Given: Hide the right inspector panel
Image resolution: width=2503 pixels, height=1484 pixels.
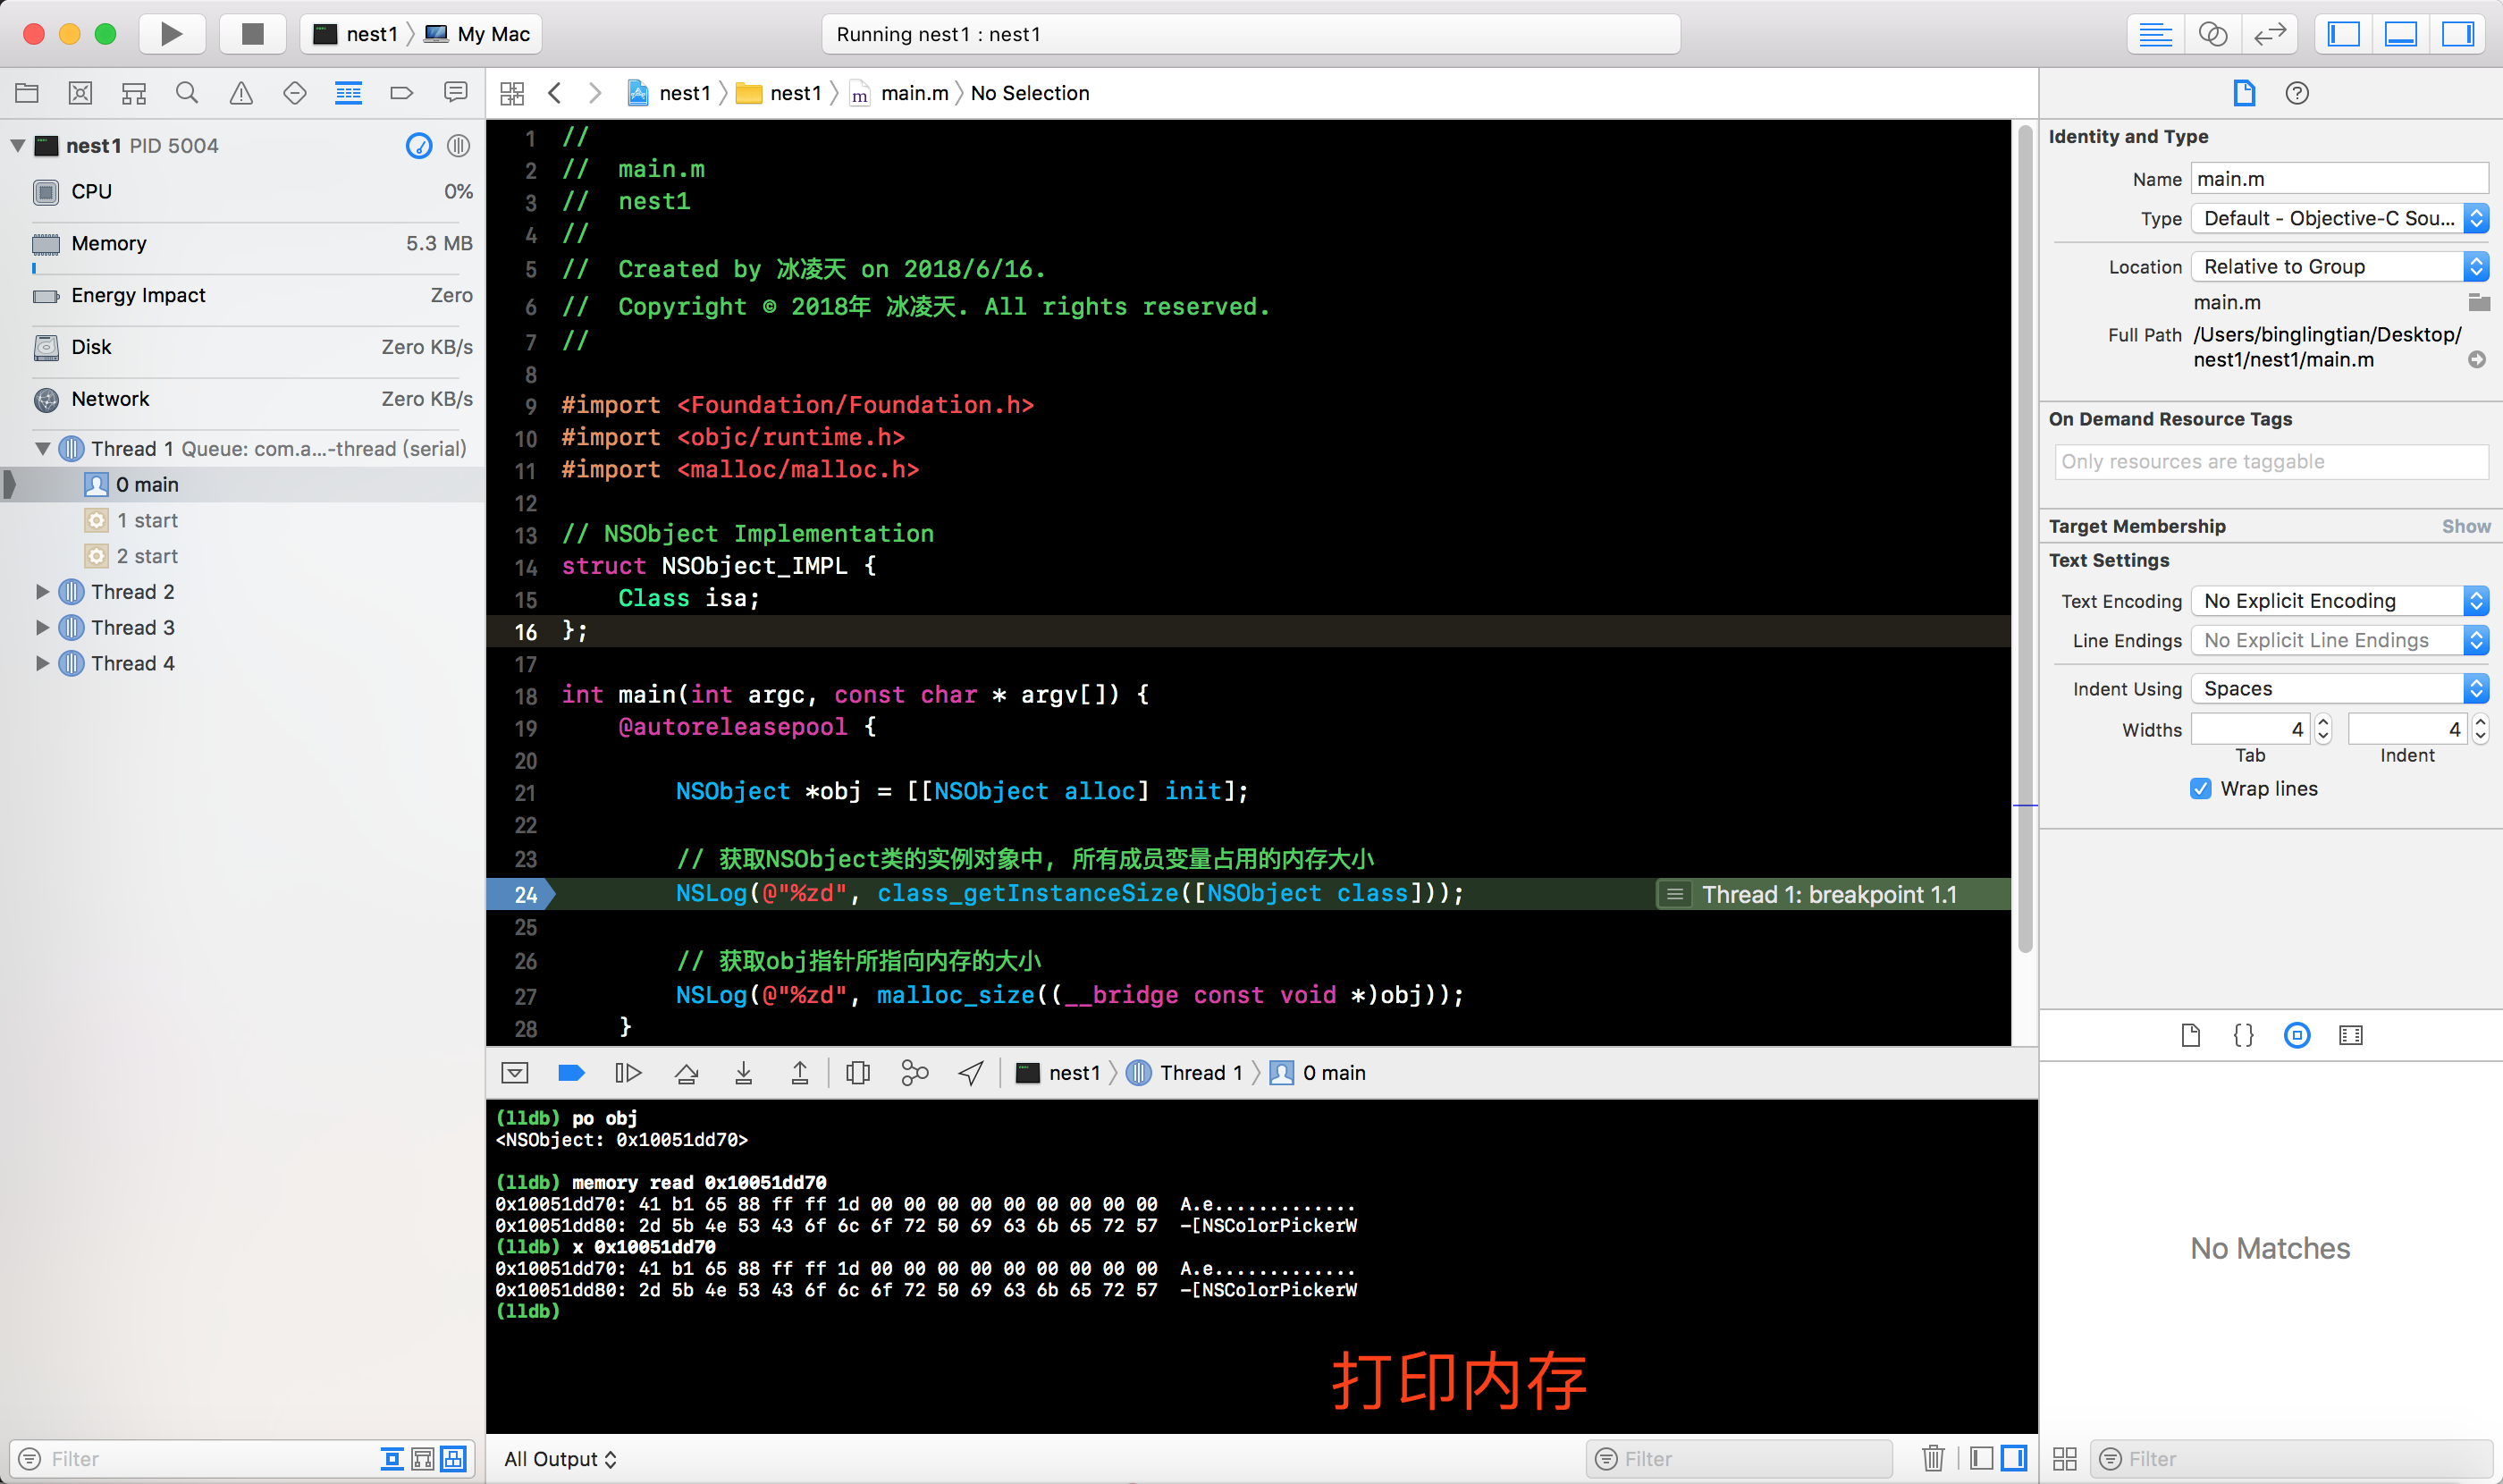Looking at the screenshot, I should (2457, 34).
